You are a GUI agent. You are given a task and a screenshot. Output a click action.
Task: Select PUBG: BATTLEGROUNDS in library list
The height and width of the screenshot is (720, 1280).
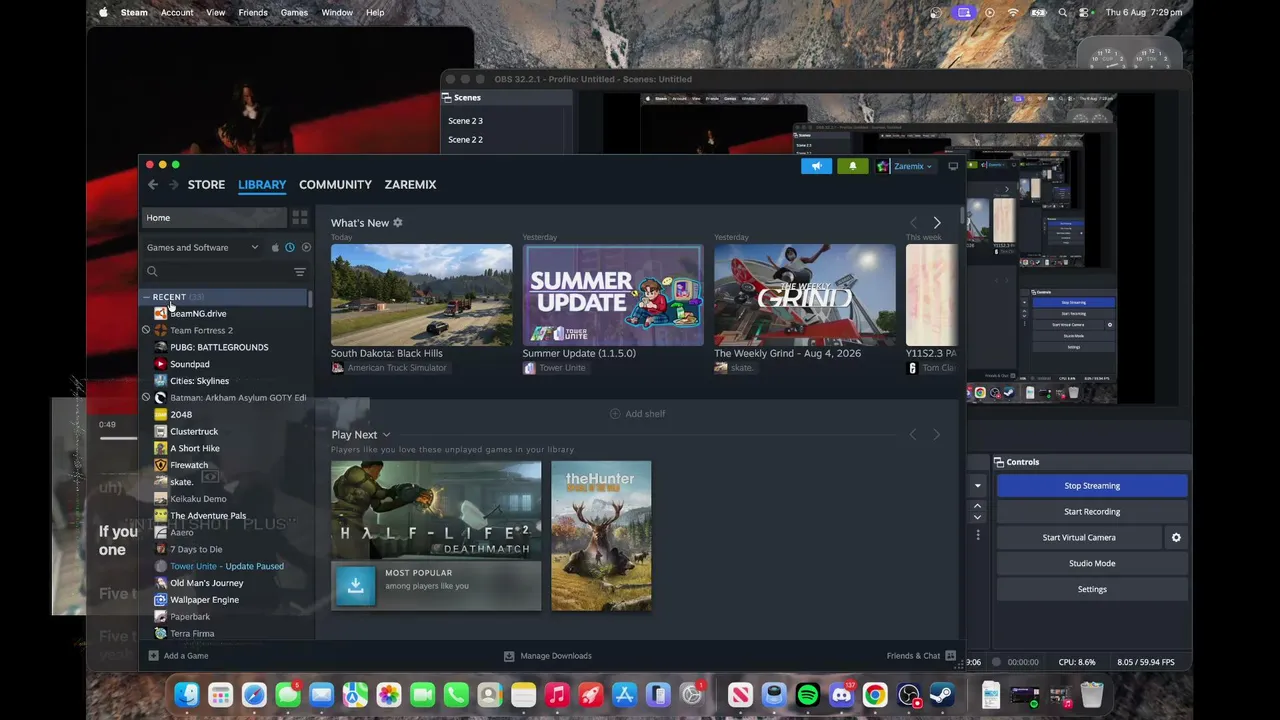[x=219, y=347]
